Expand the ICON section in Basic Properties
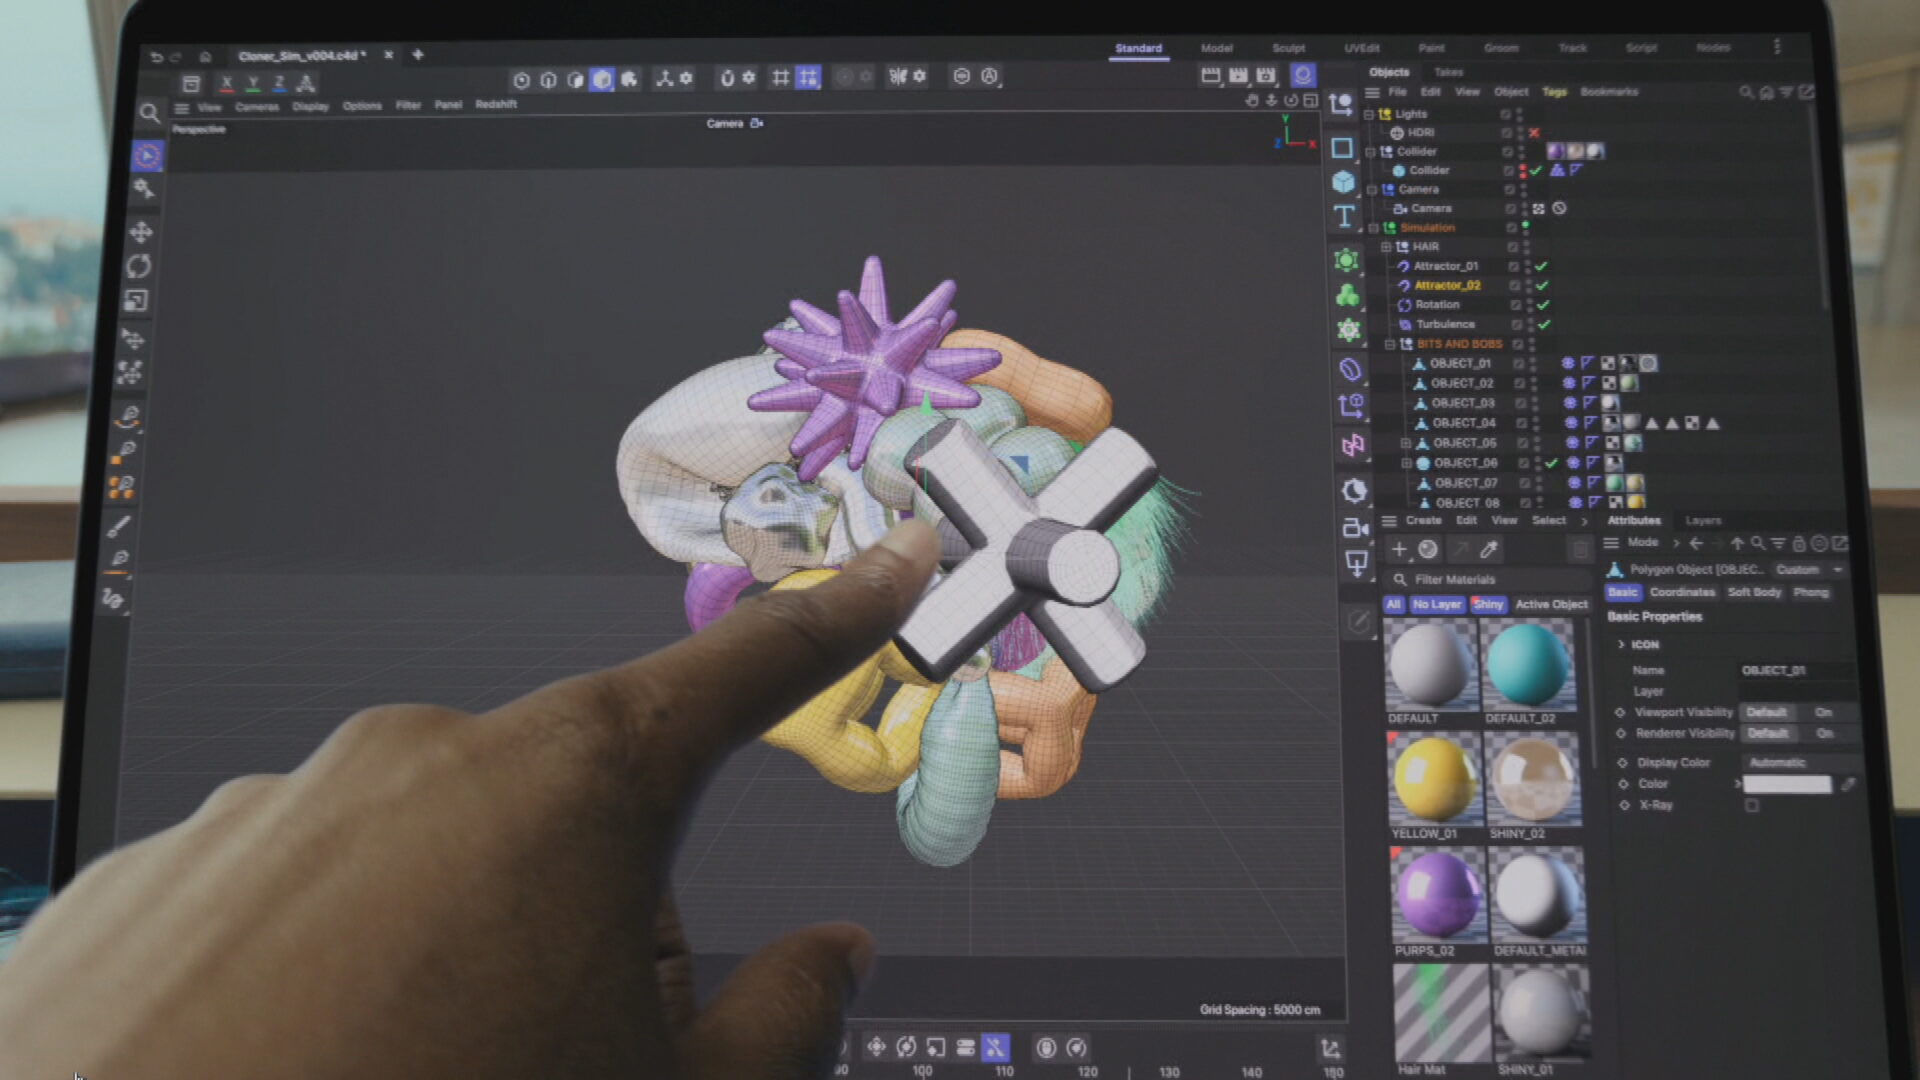1920x1080 pixels. click(x=1621, y=645)
